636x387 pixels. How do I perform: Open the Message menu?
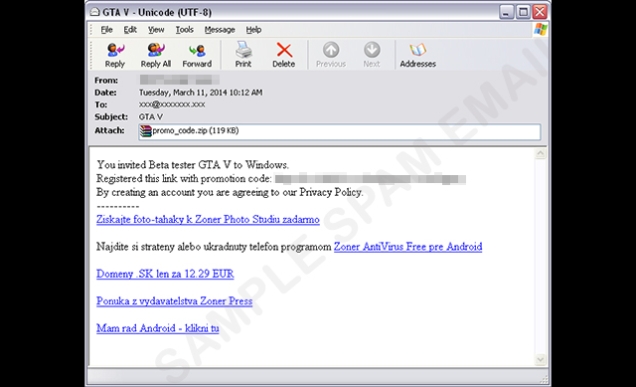(x=220, y=30)
